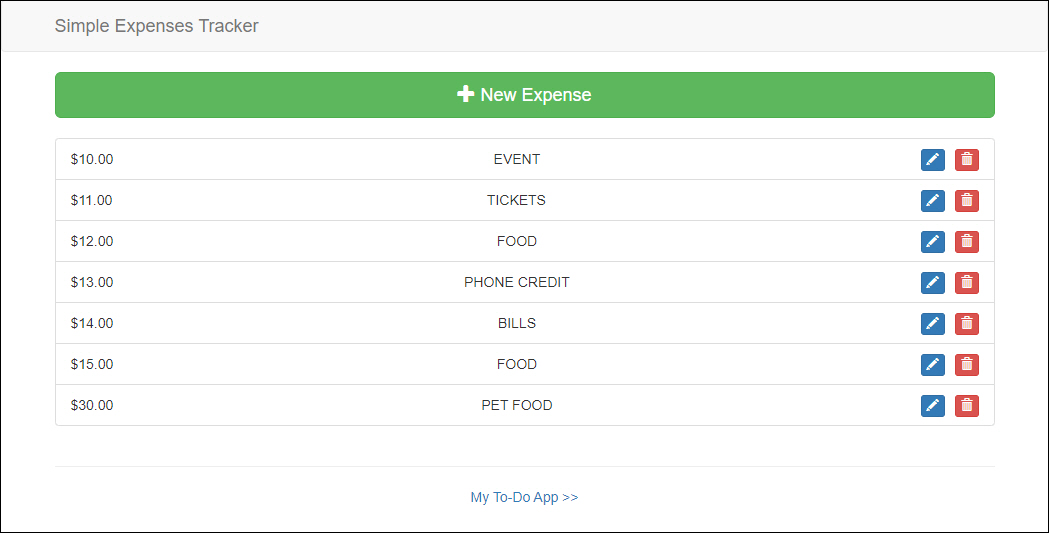1049x533 pixels.
Task: Click the New Expense button
Action: (x=524, y=95)
